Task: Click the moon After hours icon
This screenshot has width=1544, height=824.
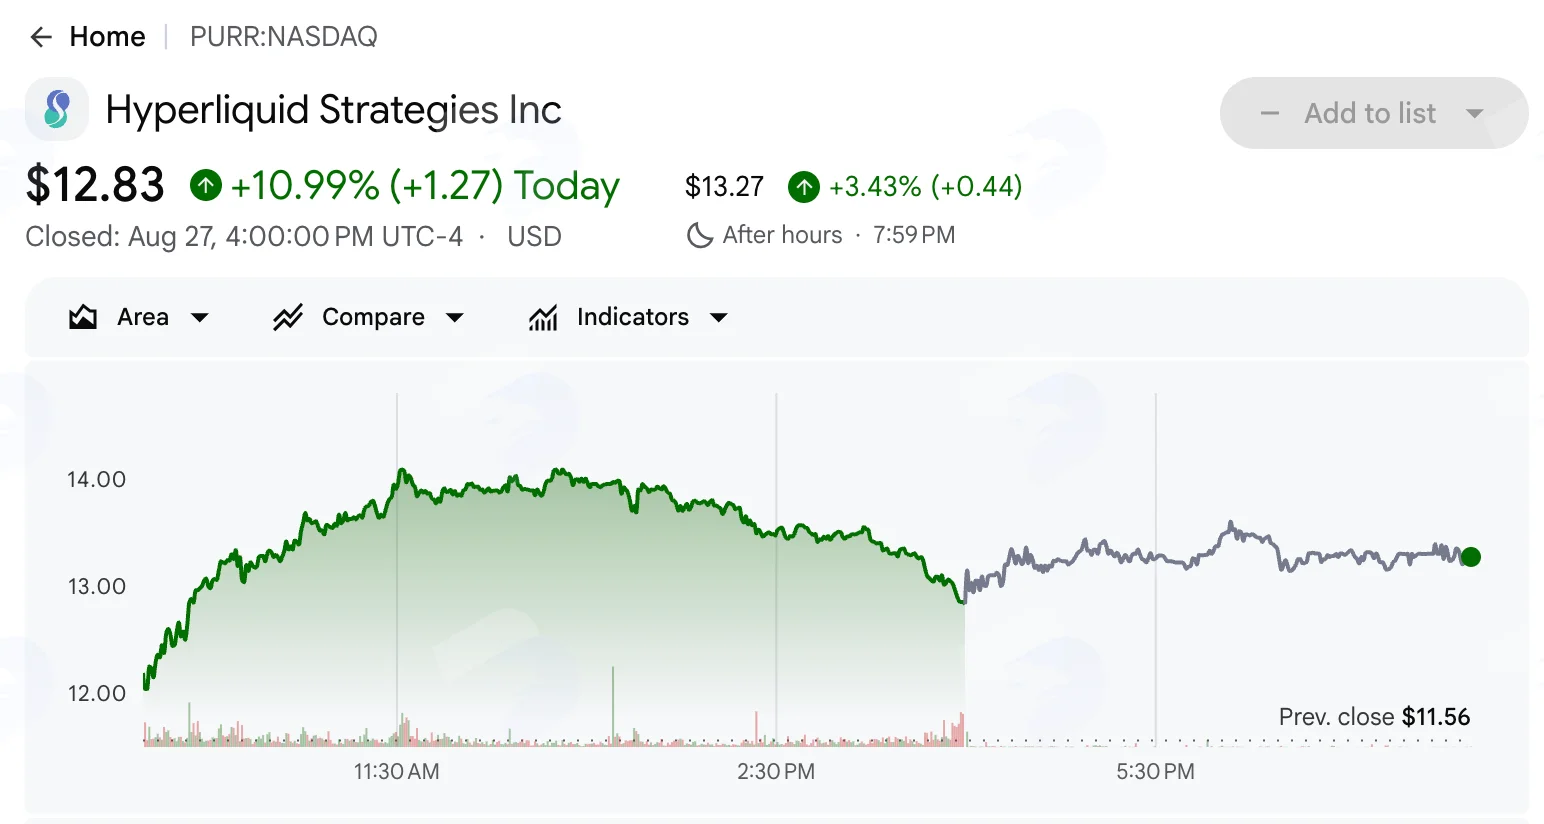Action: 699,235
